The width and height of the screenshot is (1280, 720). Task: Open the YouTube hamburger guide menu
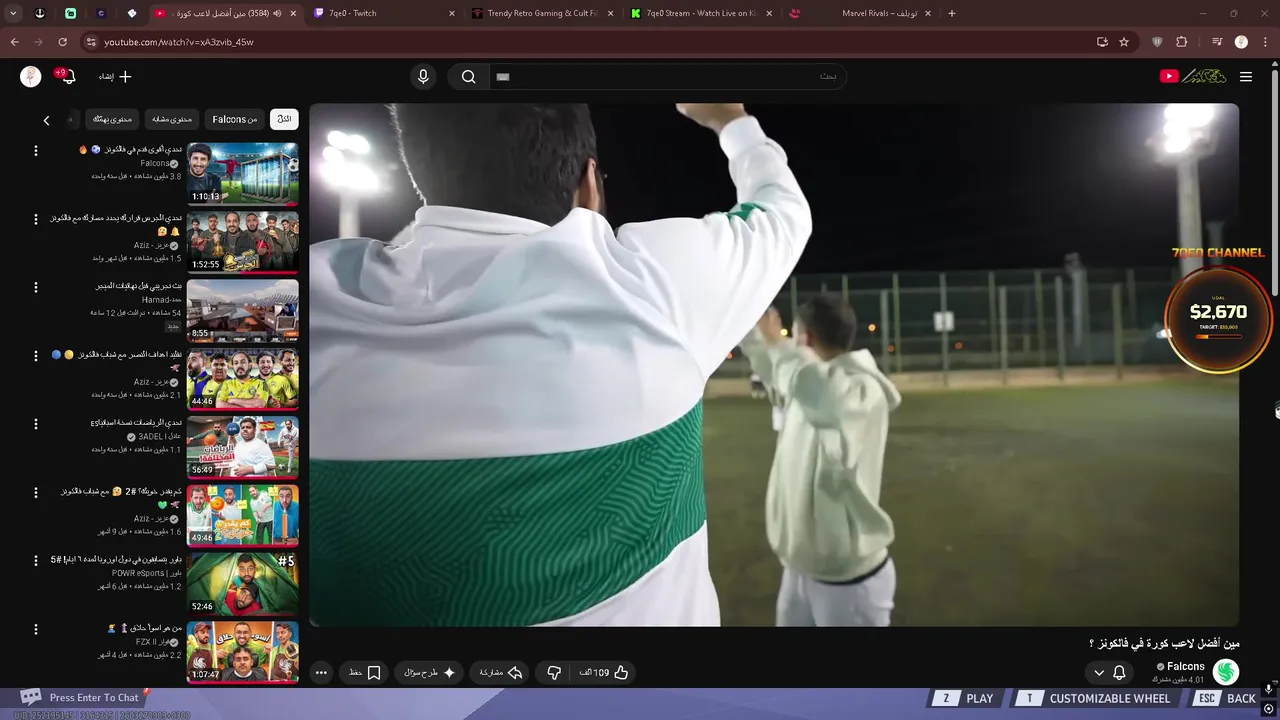pyautogui.click(x=1246, y=77)
